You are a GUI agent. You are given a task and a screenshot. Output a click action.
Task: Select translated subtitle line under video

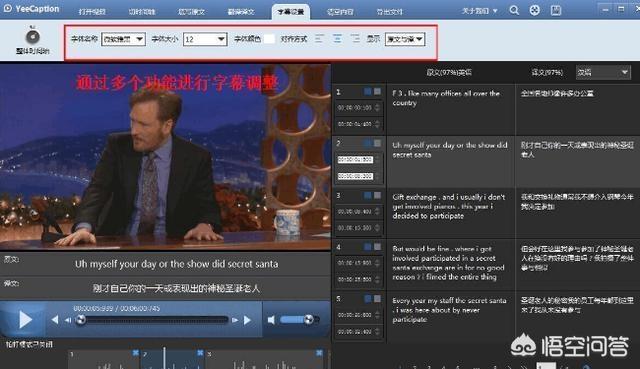pyautogui.click(x=176, y=288)
